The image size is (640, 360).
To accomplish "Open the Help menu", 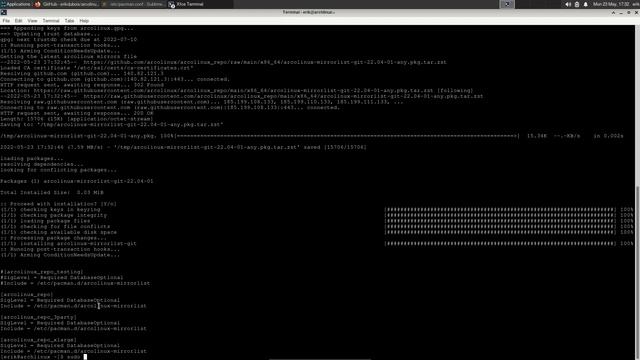I will pos(84,20).
